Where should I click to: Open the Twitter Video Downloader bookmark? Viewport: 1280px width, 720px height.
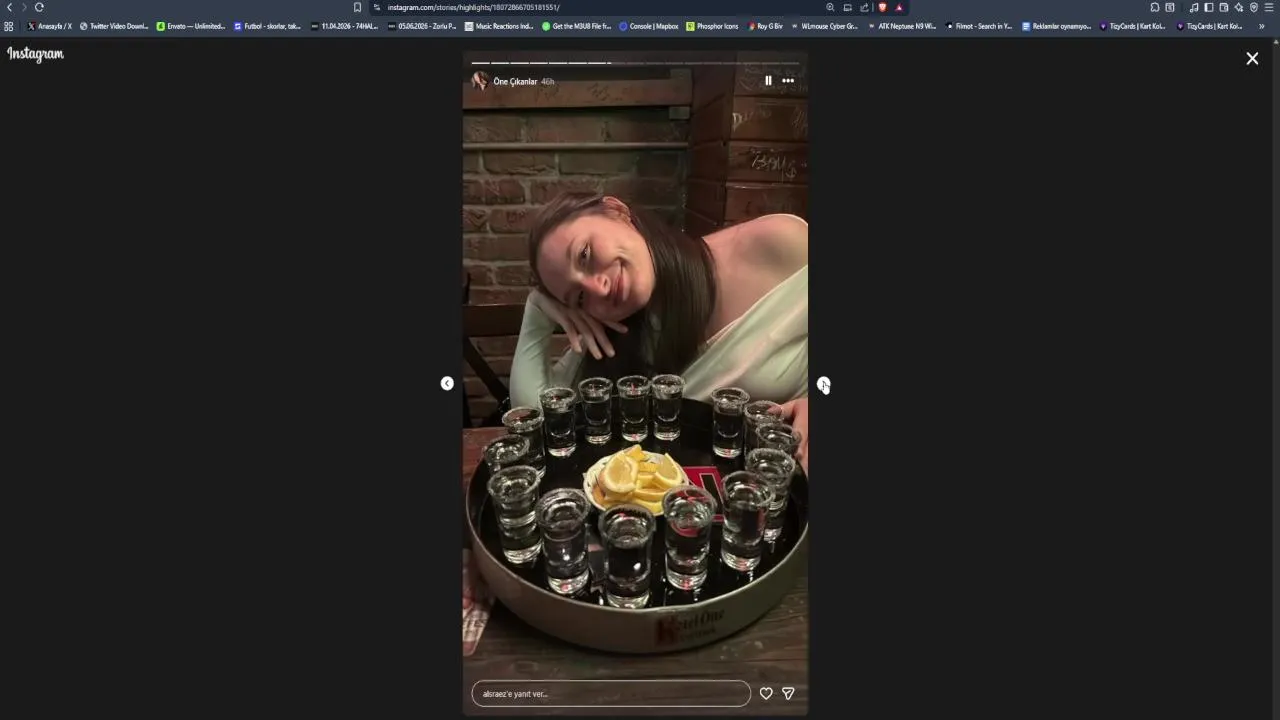point(114,26)
